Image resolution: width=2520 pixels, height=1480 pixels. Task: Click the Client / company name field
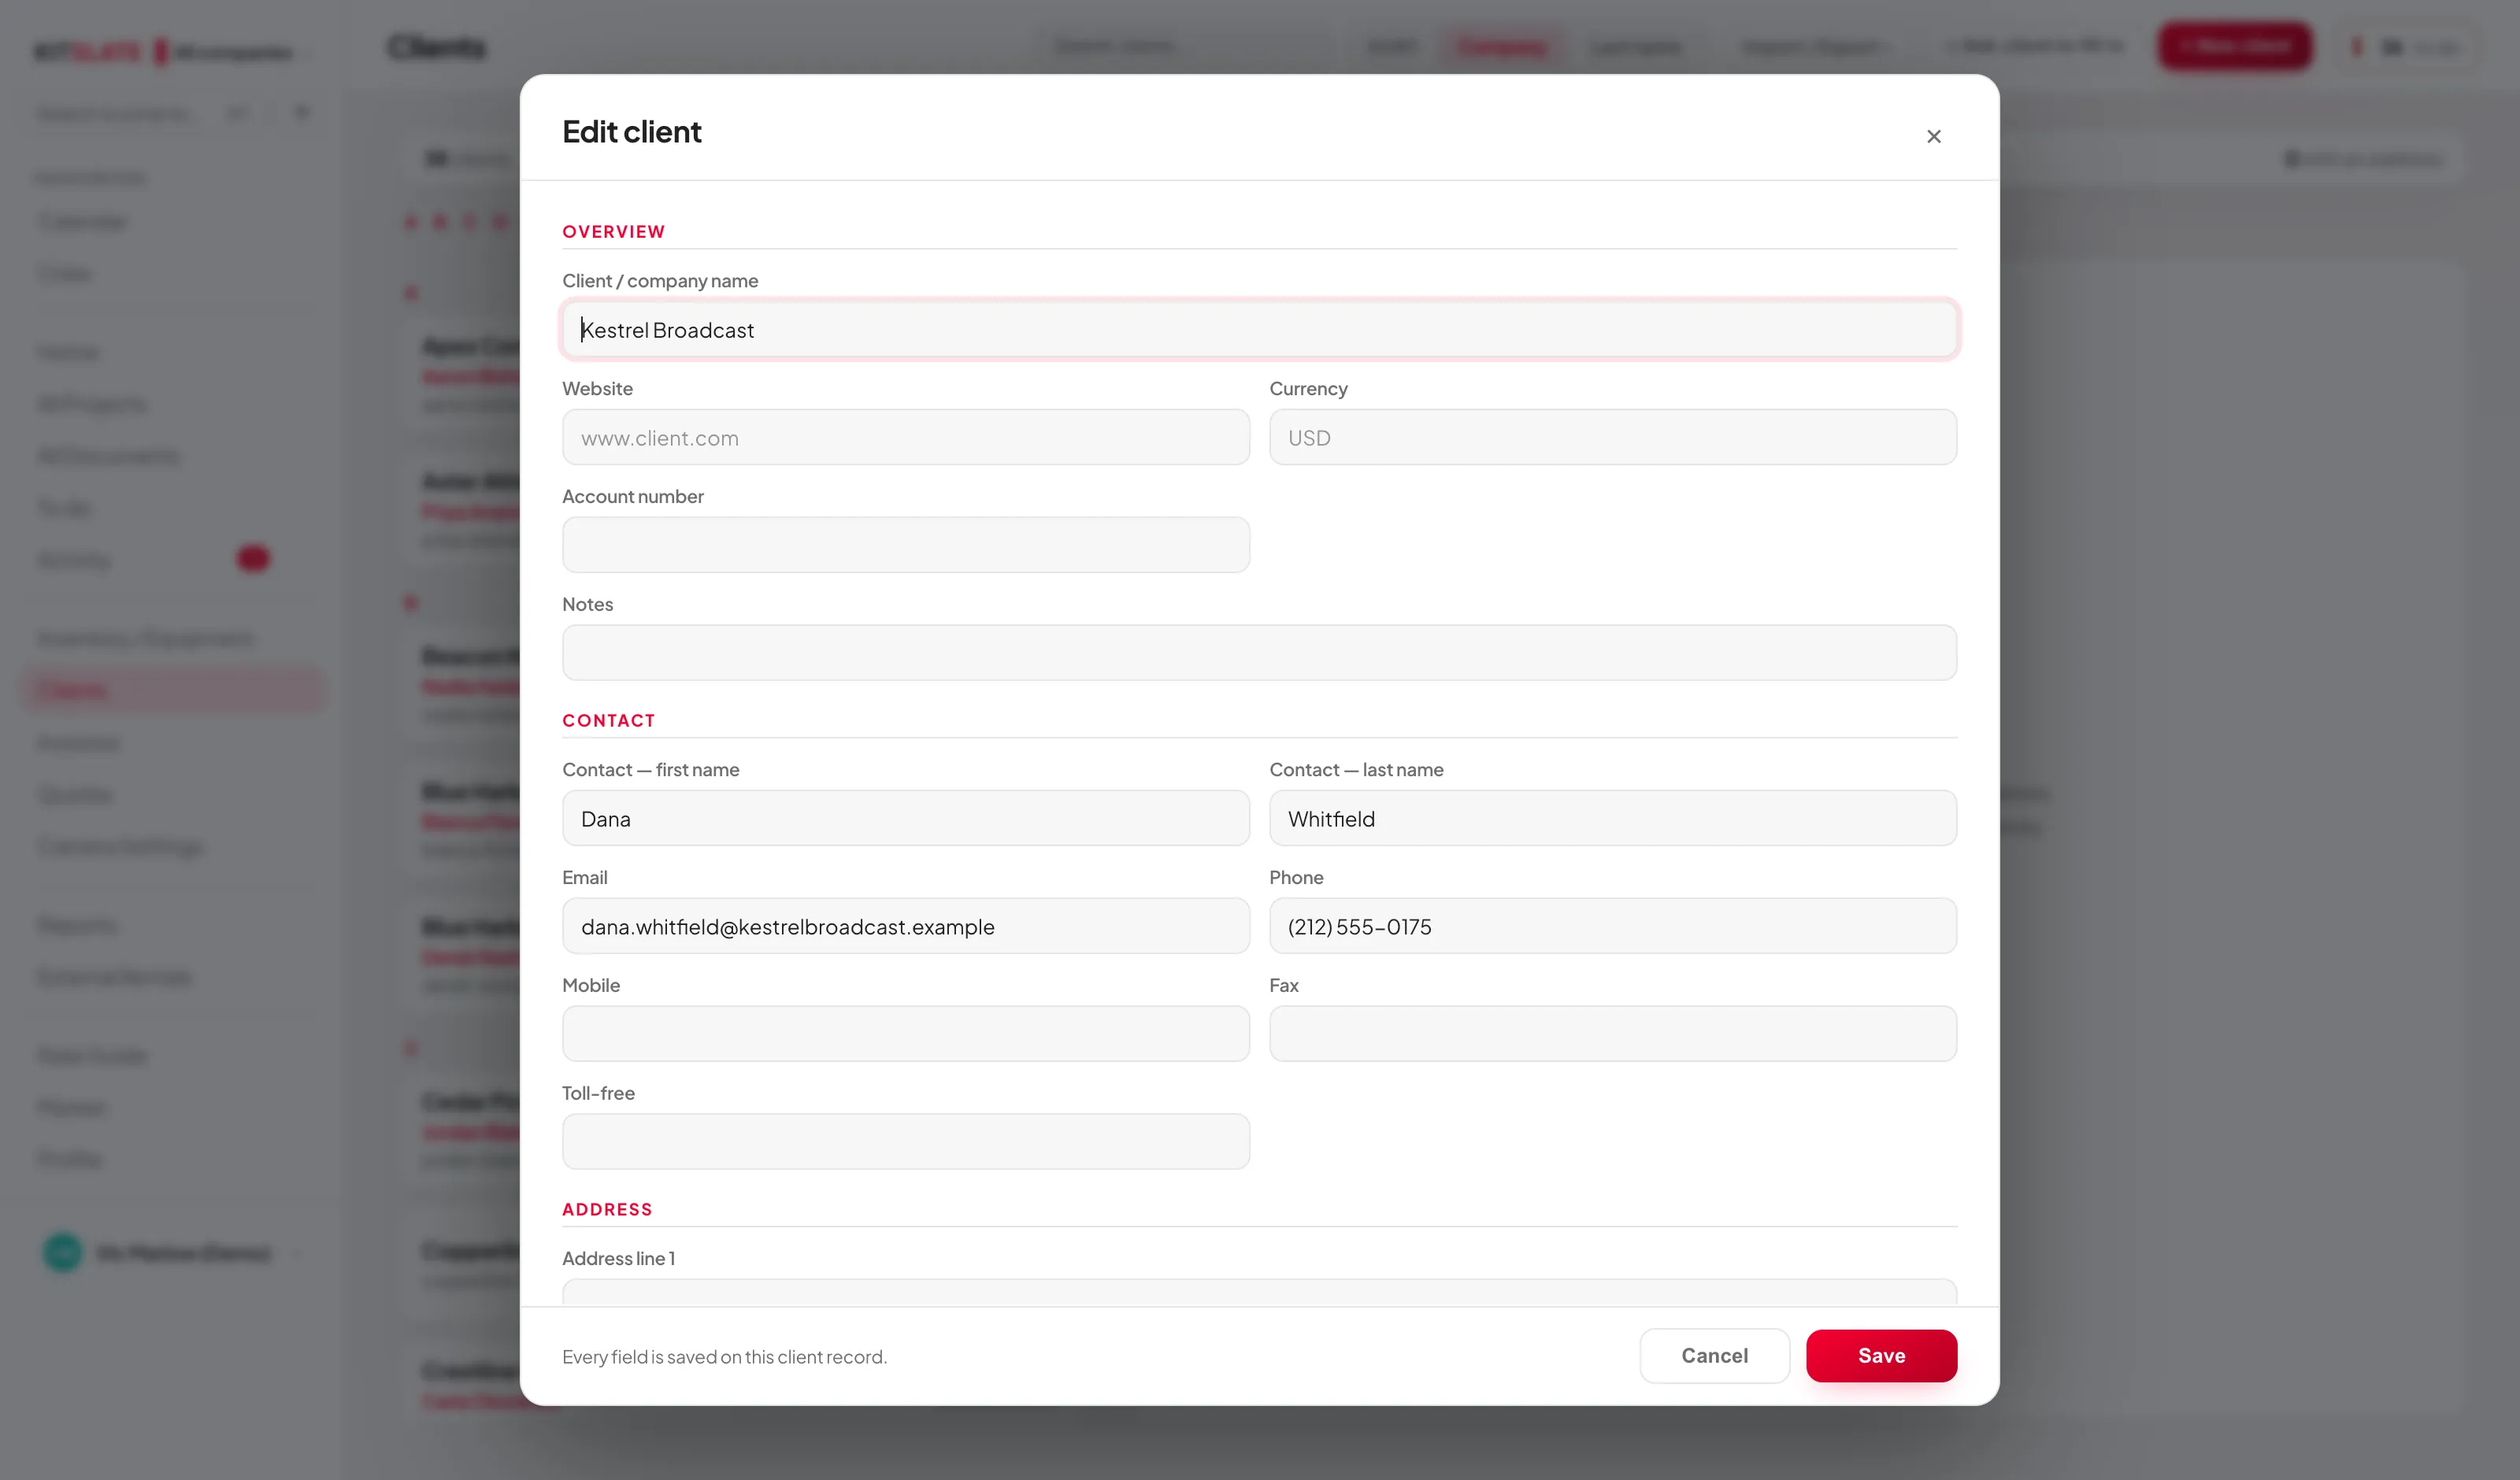[x=1259, y=329]
